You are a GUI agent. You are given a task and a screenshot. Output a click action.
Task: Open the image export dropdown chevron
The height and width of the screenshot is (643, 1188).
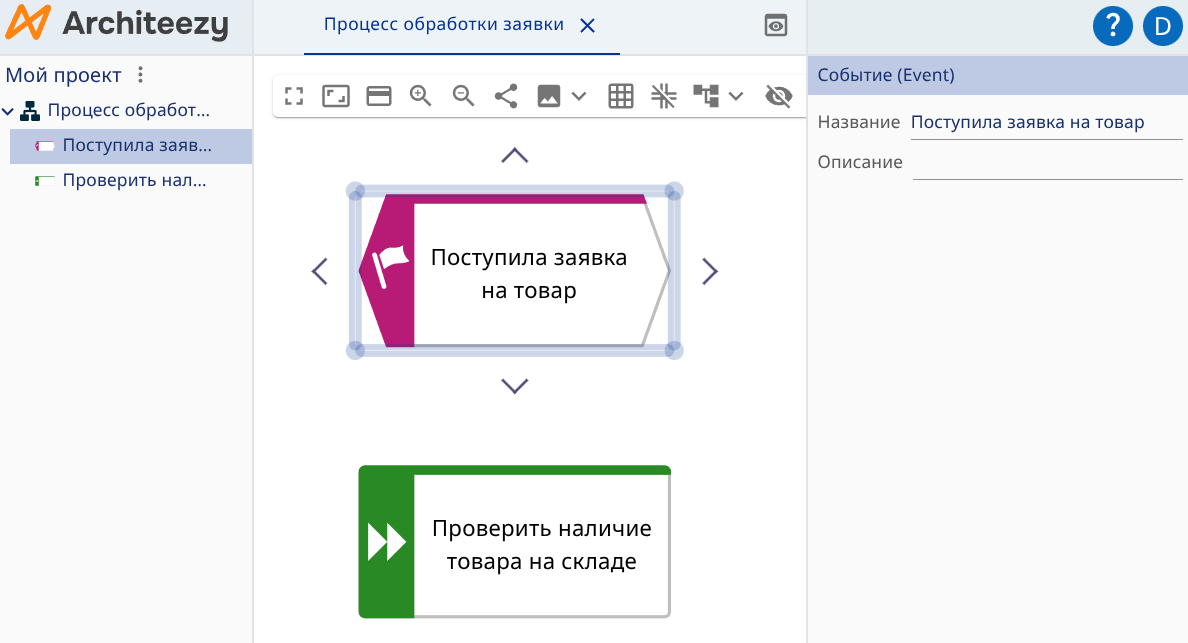pyautogui.click(x=580, y=96)
